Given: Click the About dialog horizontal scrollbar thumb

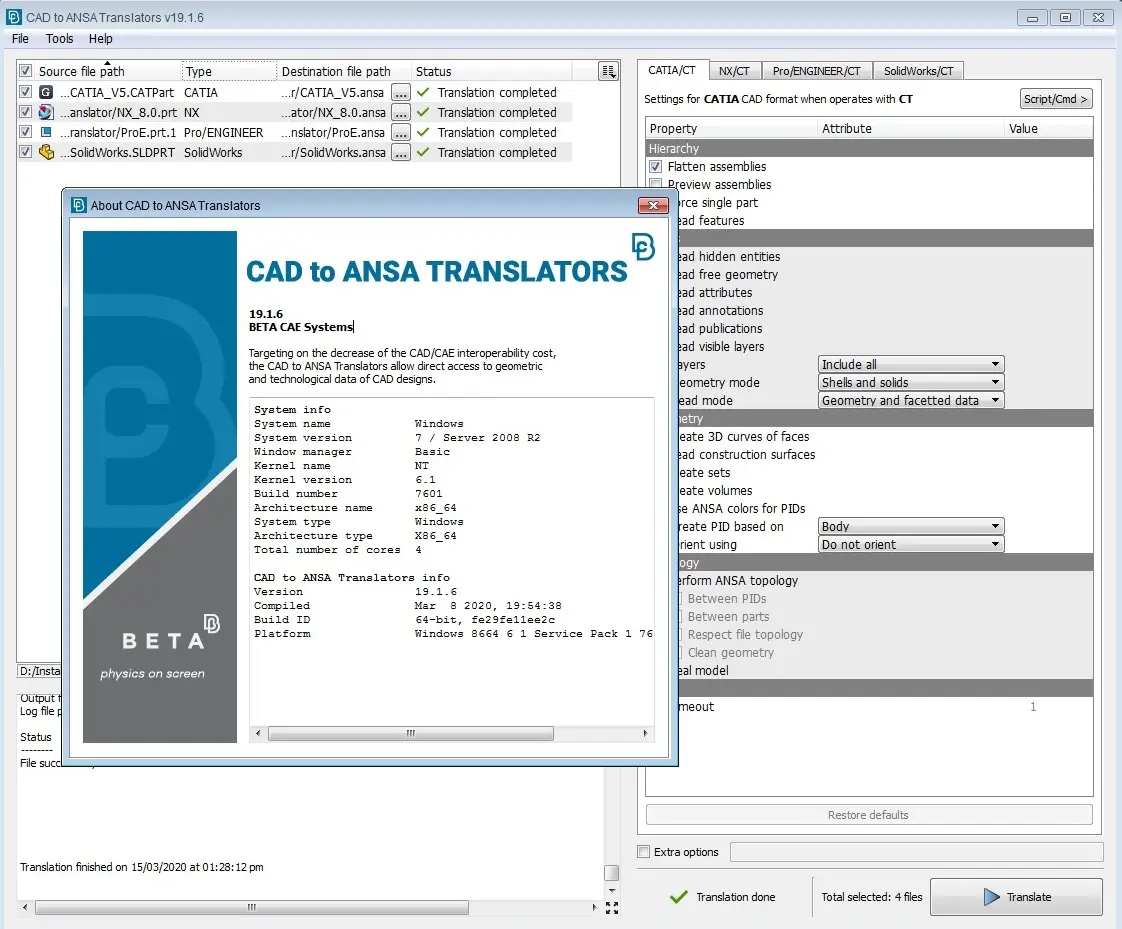Looking at the screenshot, I should pyautogui.click(x=411, y=733).
